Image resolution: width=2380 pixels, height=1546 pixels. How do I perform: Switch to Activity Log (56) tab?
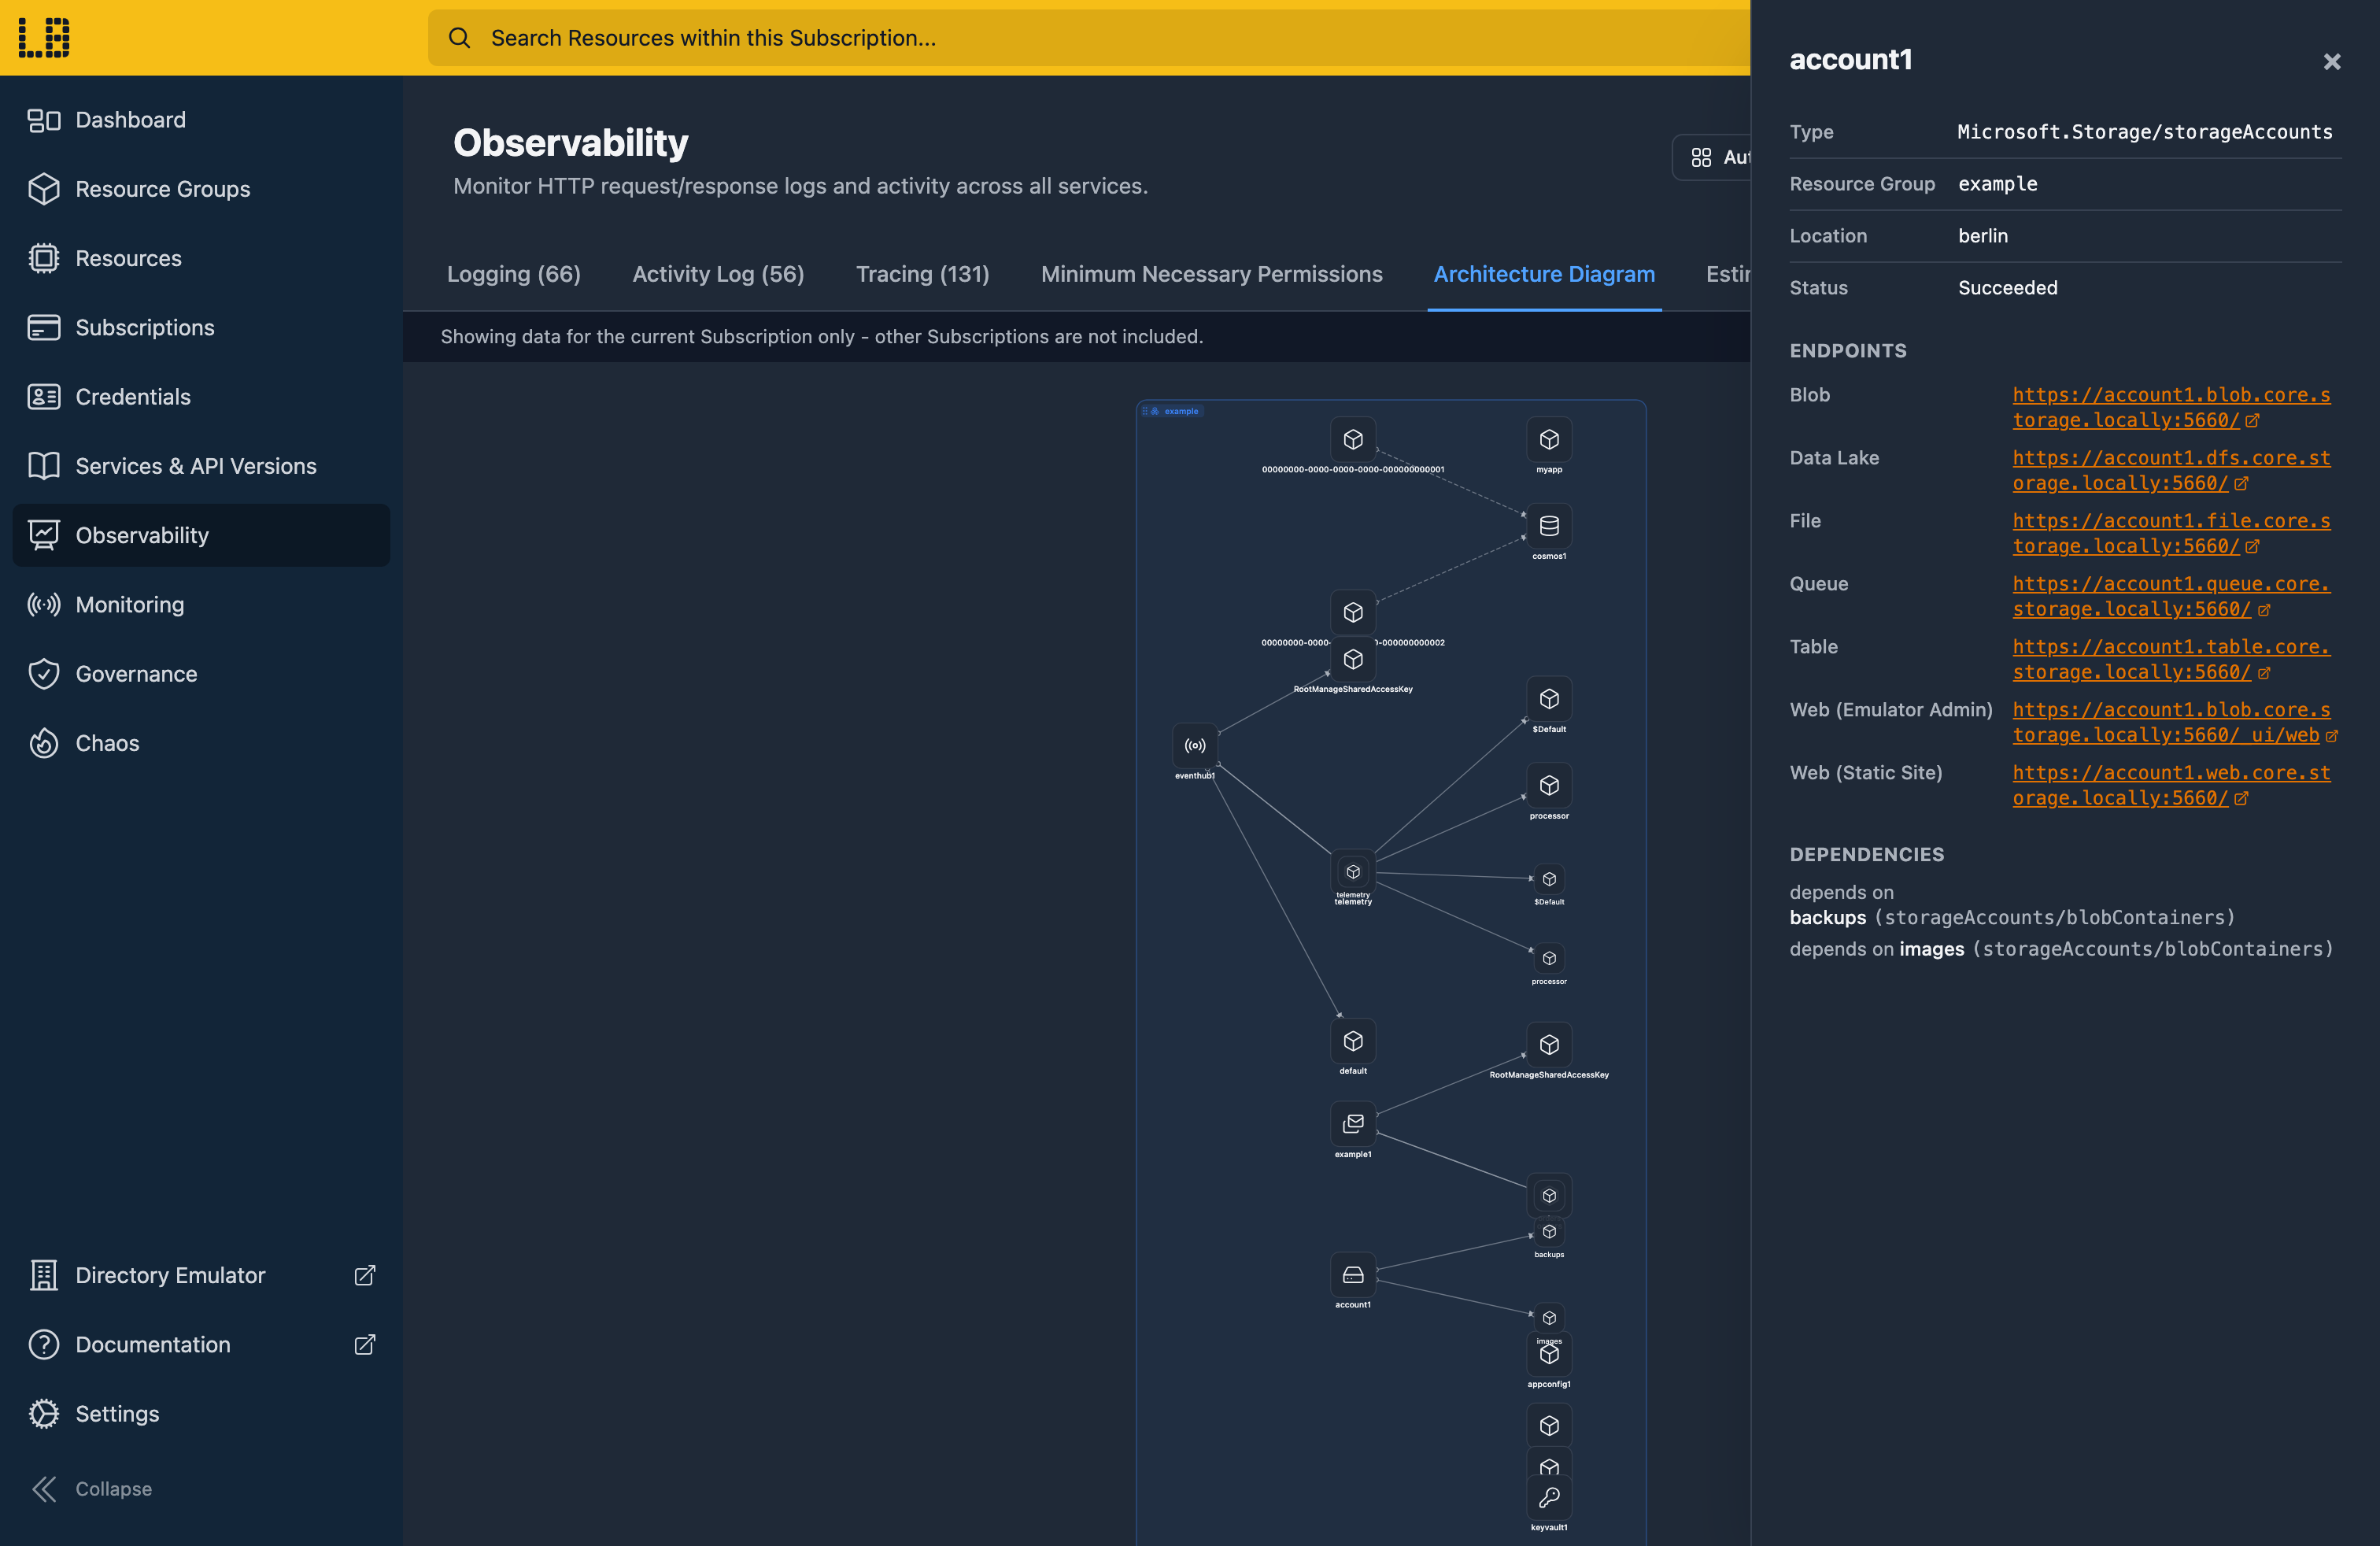pyautogui.click(x=718, y=274)
